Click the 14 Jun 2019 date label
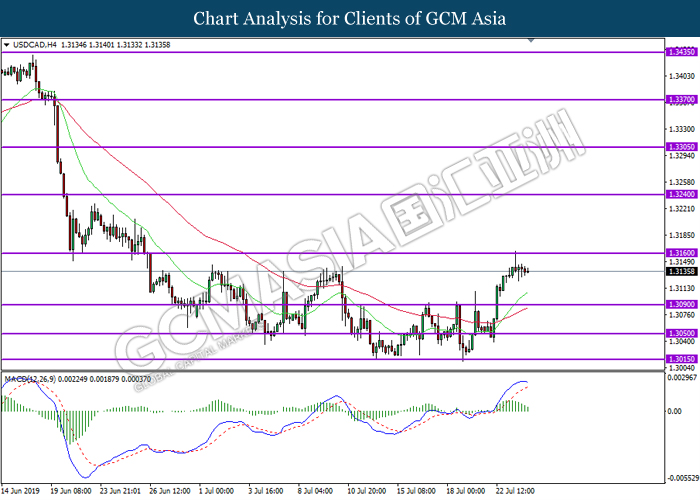Screen dimensions: 700x500 [21, 491]
